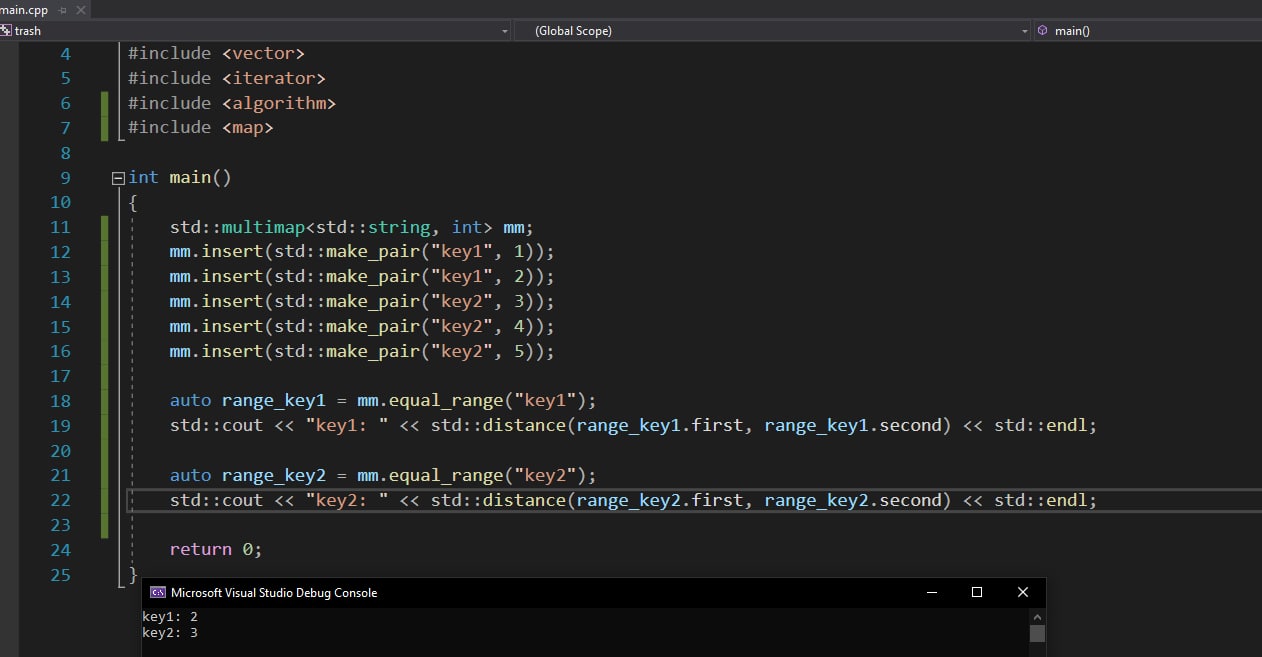
Task: Pin the main.cpp editor tab
Action: 61,10
